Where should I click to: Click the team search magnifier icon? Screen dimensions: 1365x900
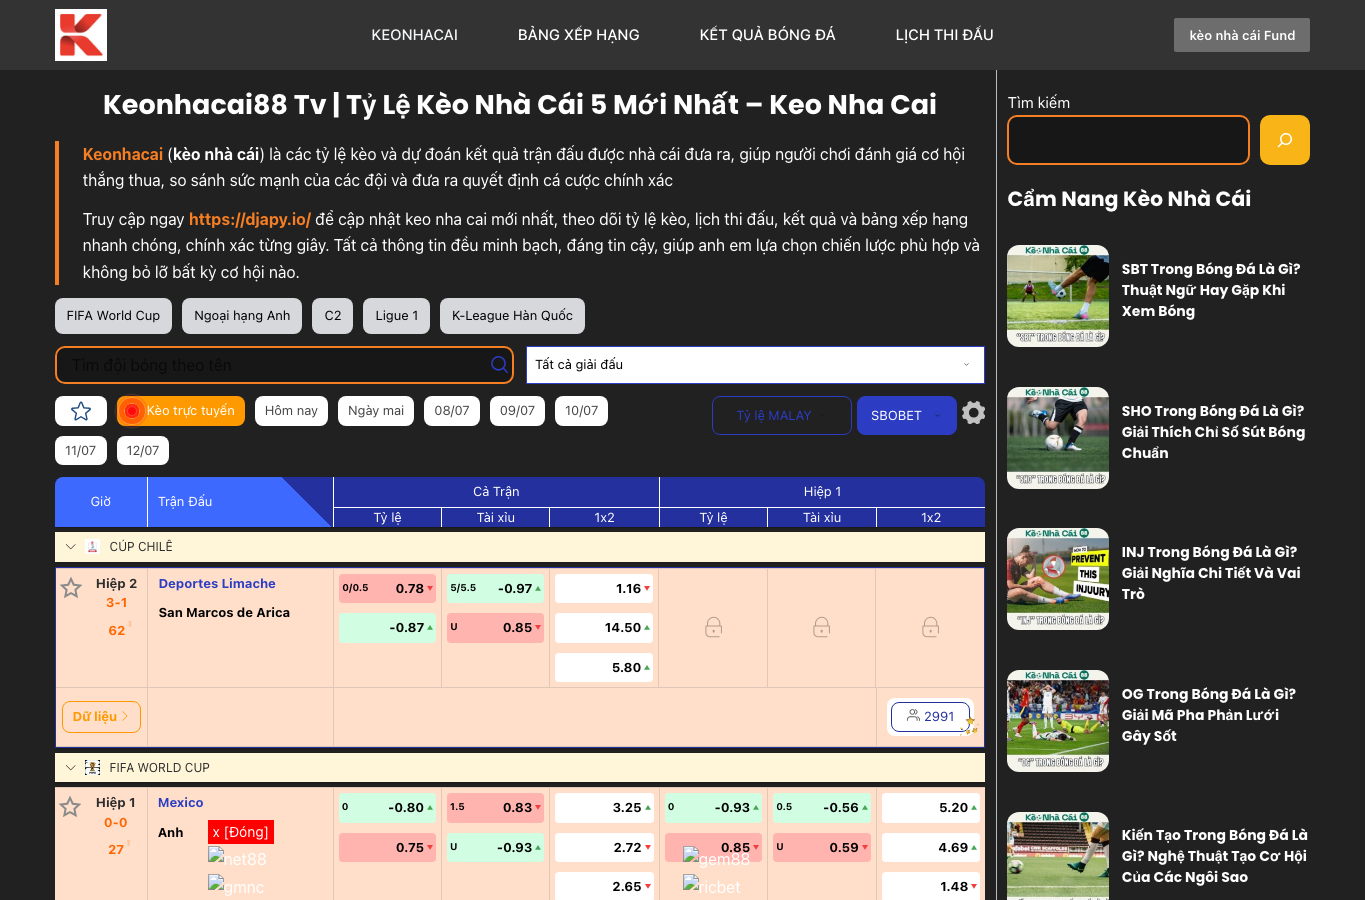point(499,365)
